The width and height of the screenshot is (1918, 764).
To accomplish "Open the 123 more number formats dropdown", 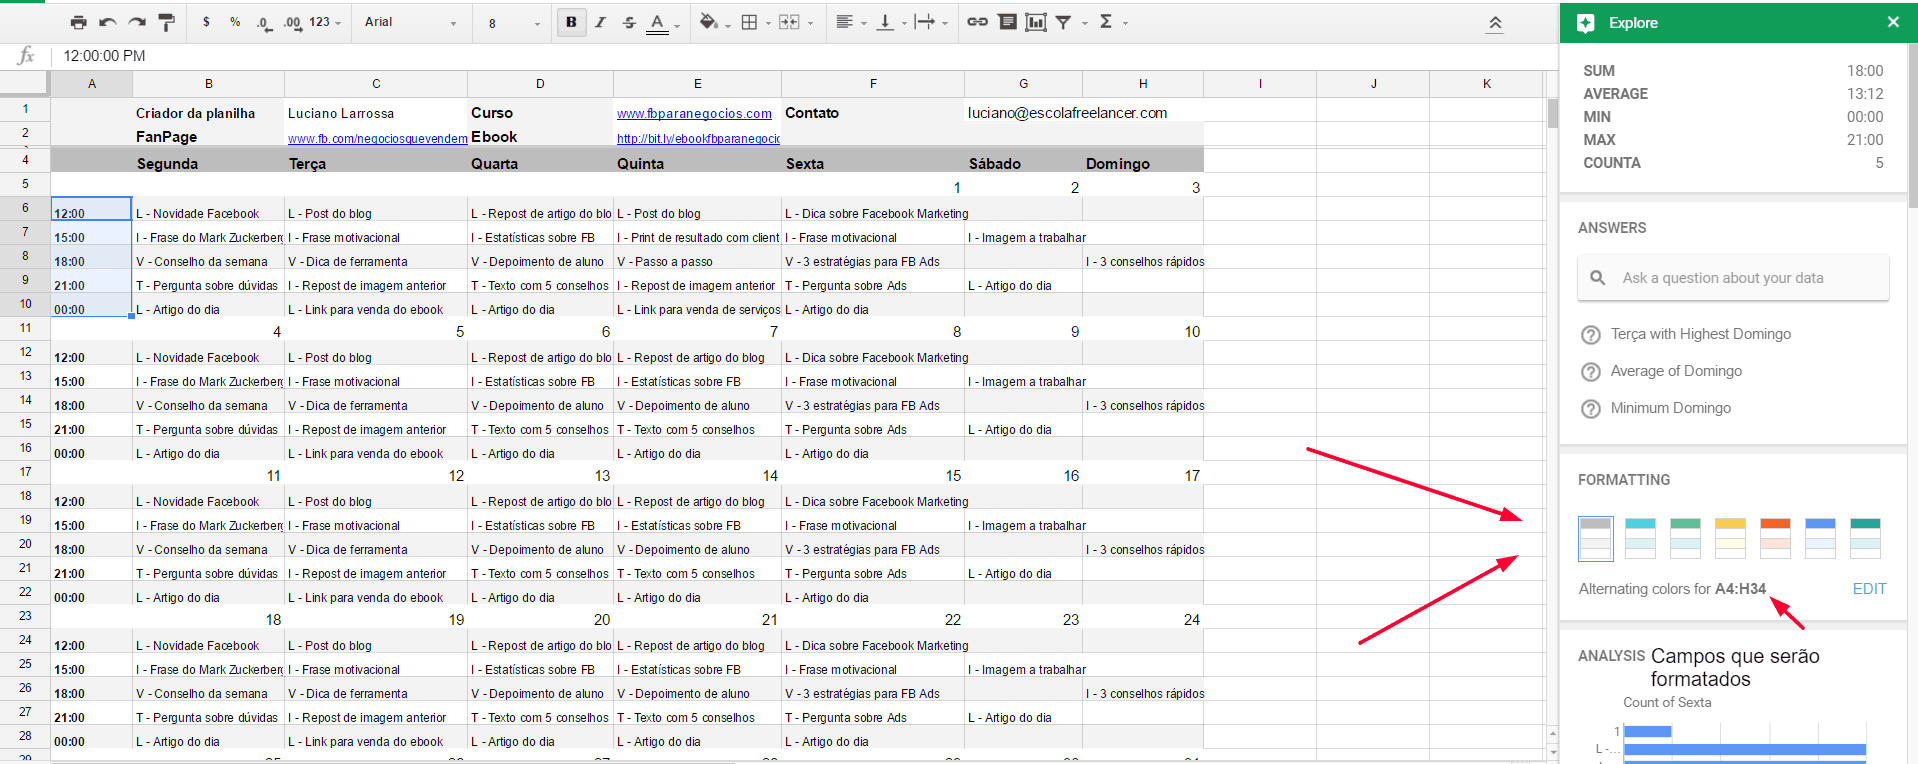I will pos(325,22).
